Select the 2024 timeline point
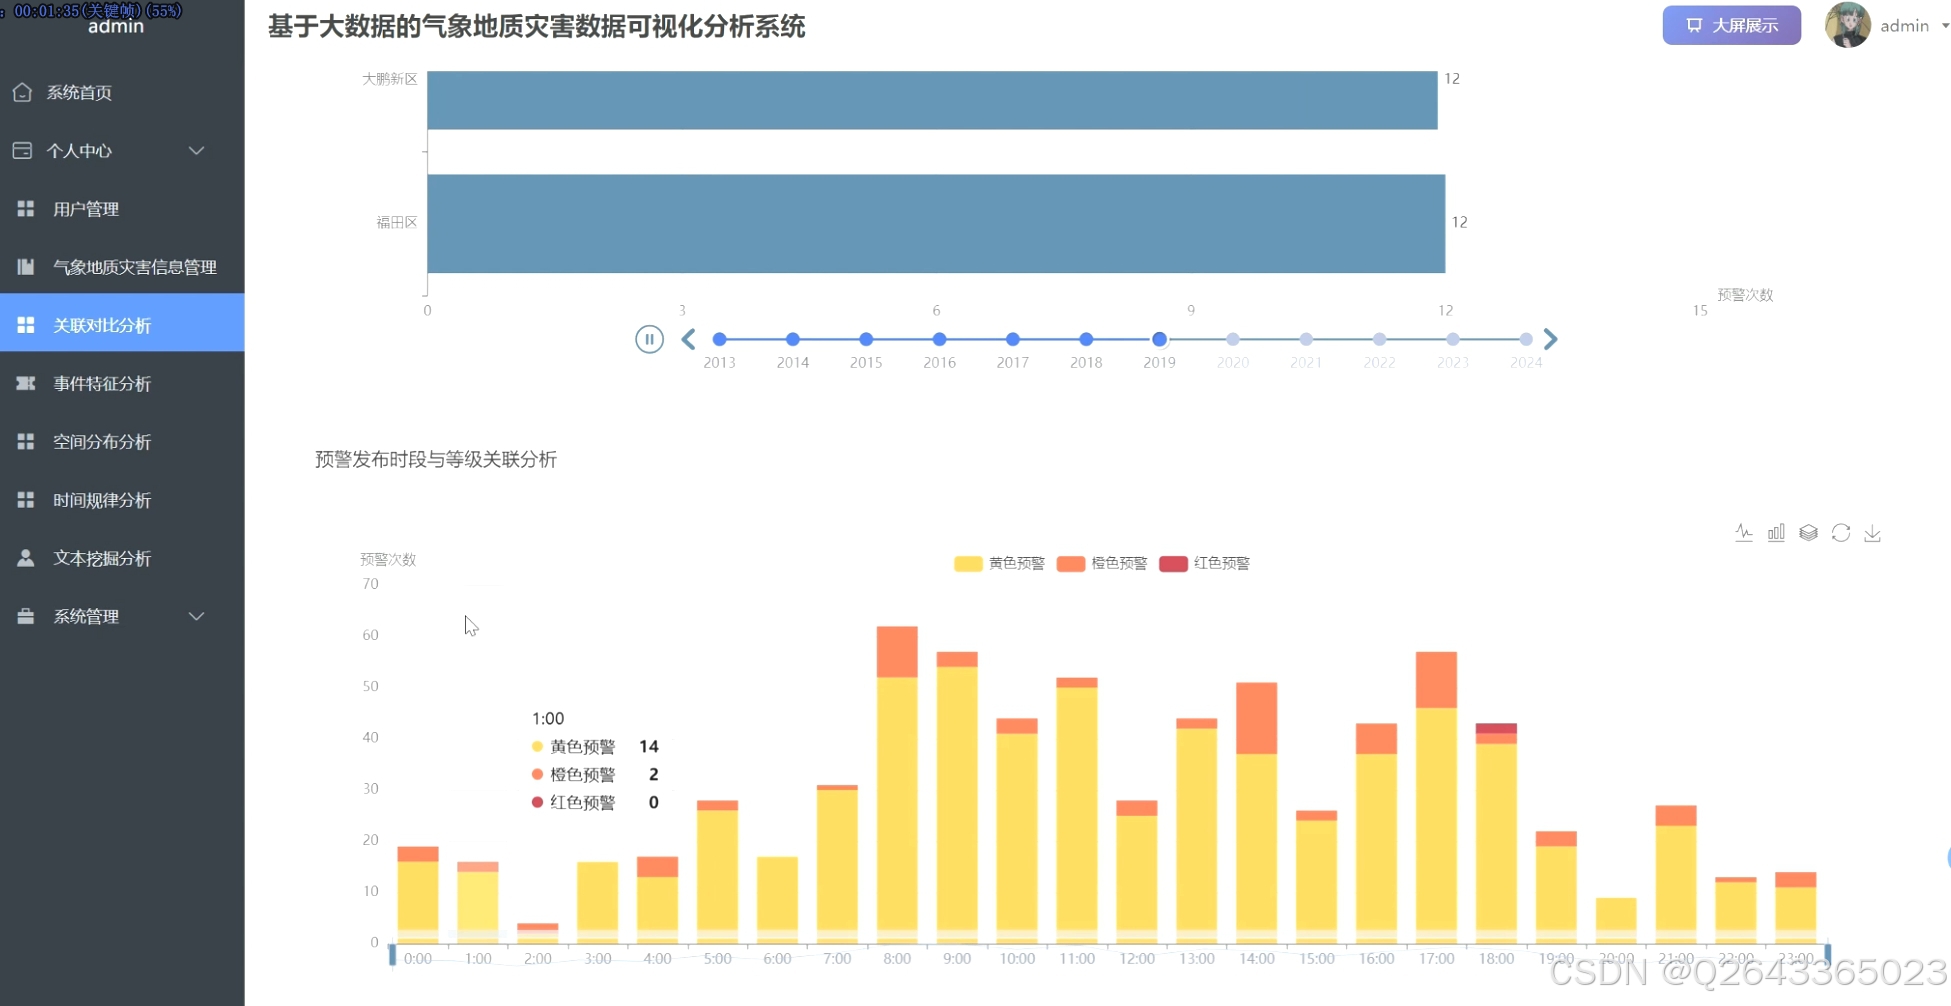The width and height of the screenshot is (1951, 1006). point(1526,339)
